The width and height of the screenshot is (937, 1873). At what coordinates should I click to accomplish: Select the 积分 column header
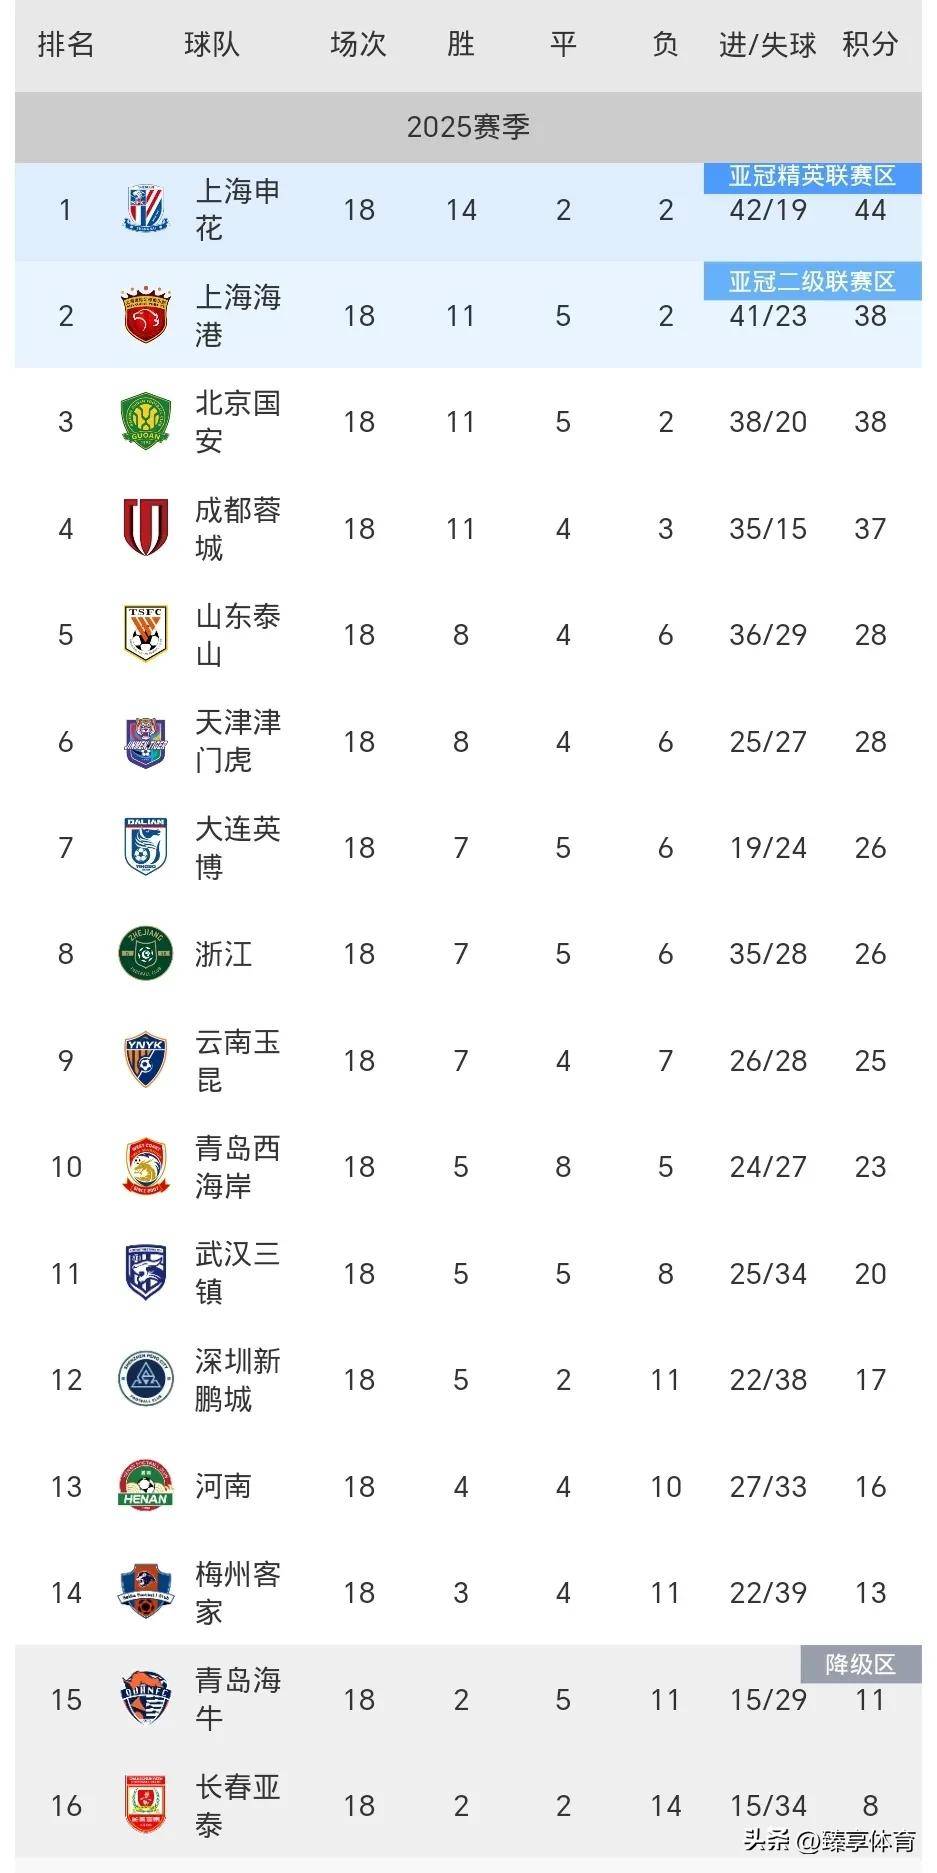pyautogui.click(x=870, y=45)
